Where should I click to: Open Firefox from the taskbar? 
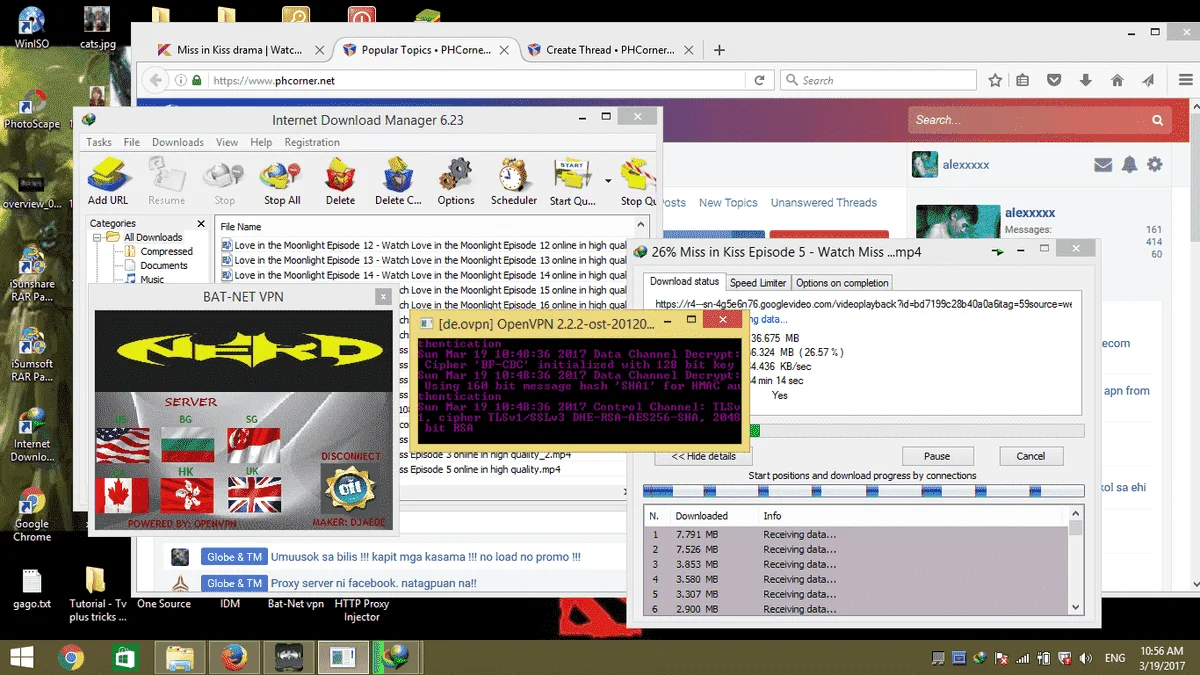coord(233,656)
